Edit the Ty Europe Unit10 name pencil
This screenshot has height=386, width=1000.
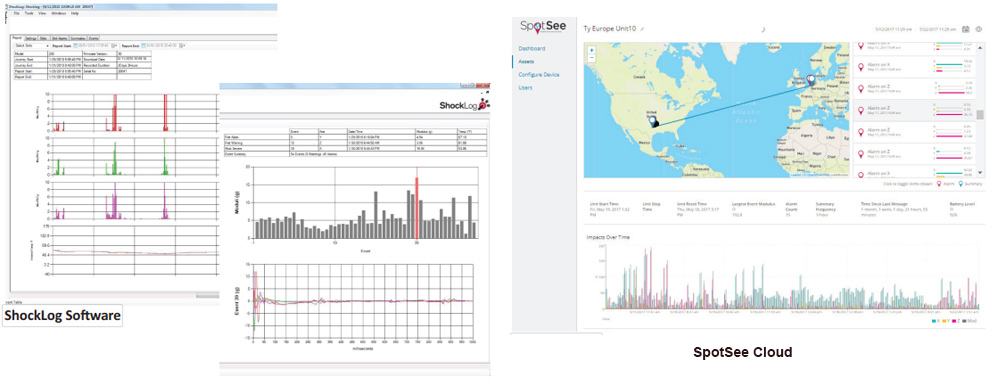pyautogui.click(x=642, y=29)
